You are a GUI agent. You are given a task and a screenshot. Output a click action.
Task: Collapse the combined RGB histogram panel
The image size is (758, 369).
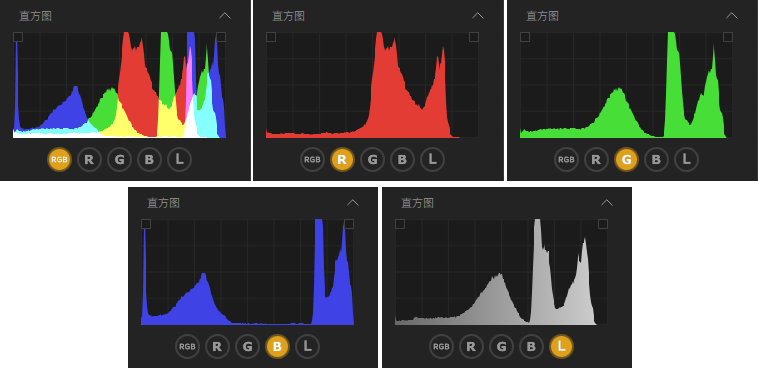tap(225, 16)
